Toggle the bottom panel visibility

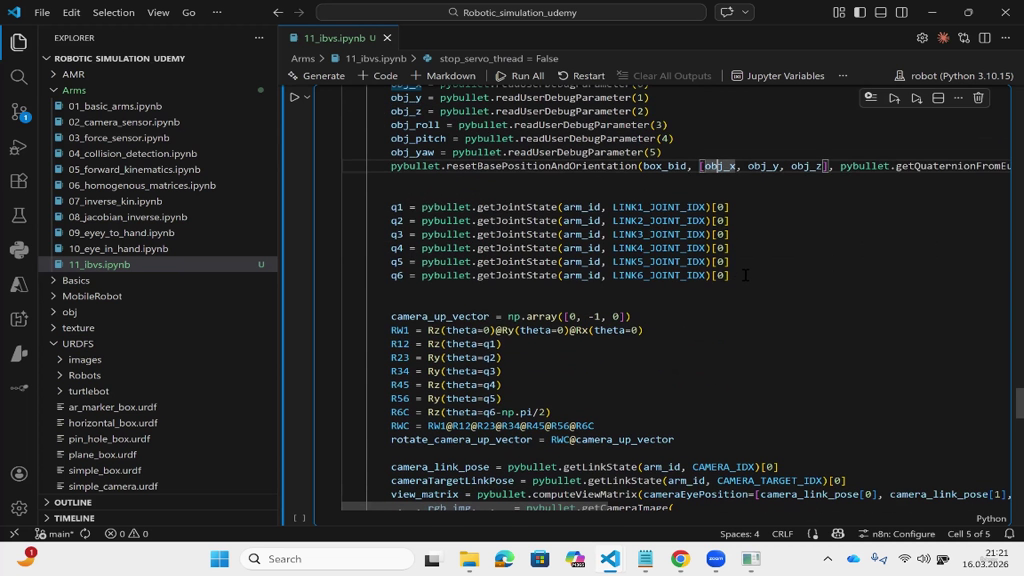click(881, 12)
